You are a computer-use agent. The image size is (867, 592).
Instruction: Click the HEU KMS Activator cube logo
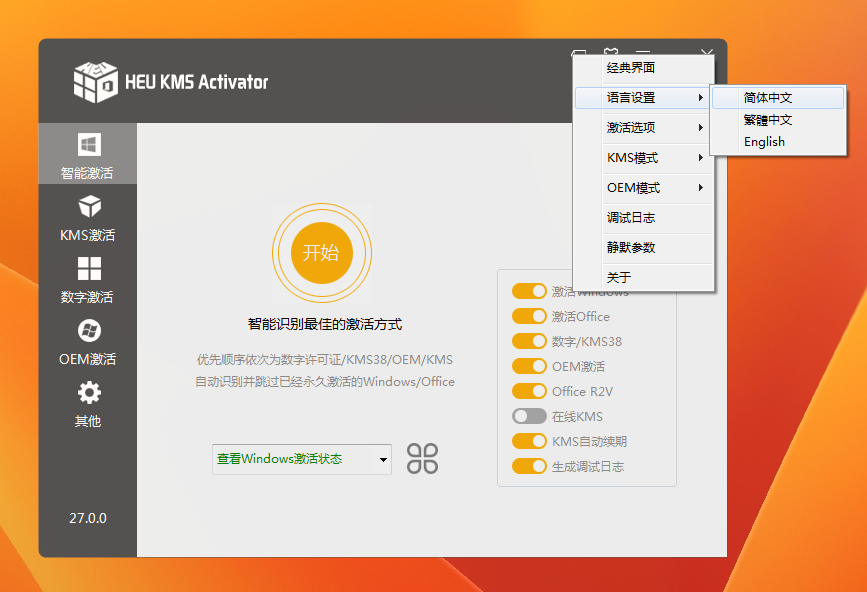pos(96,82)
